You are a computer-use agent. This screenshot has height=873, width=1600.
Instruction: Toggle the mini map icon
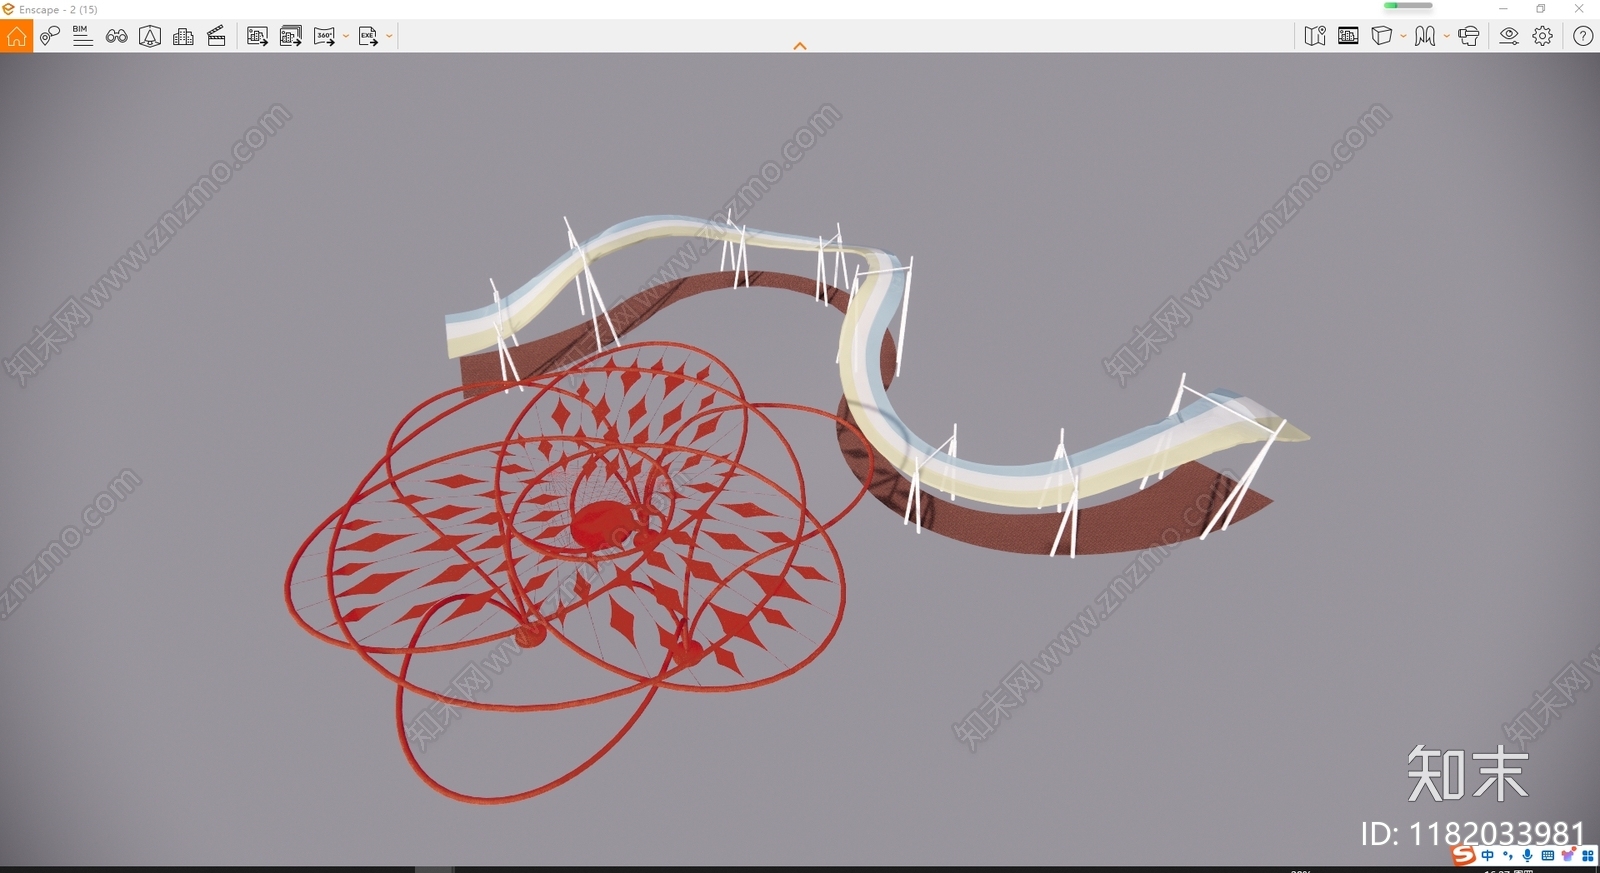tap(1315, 36)
